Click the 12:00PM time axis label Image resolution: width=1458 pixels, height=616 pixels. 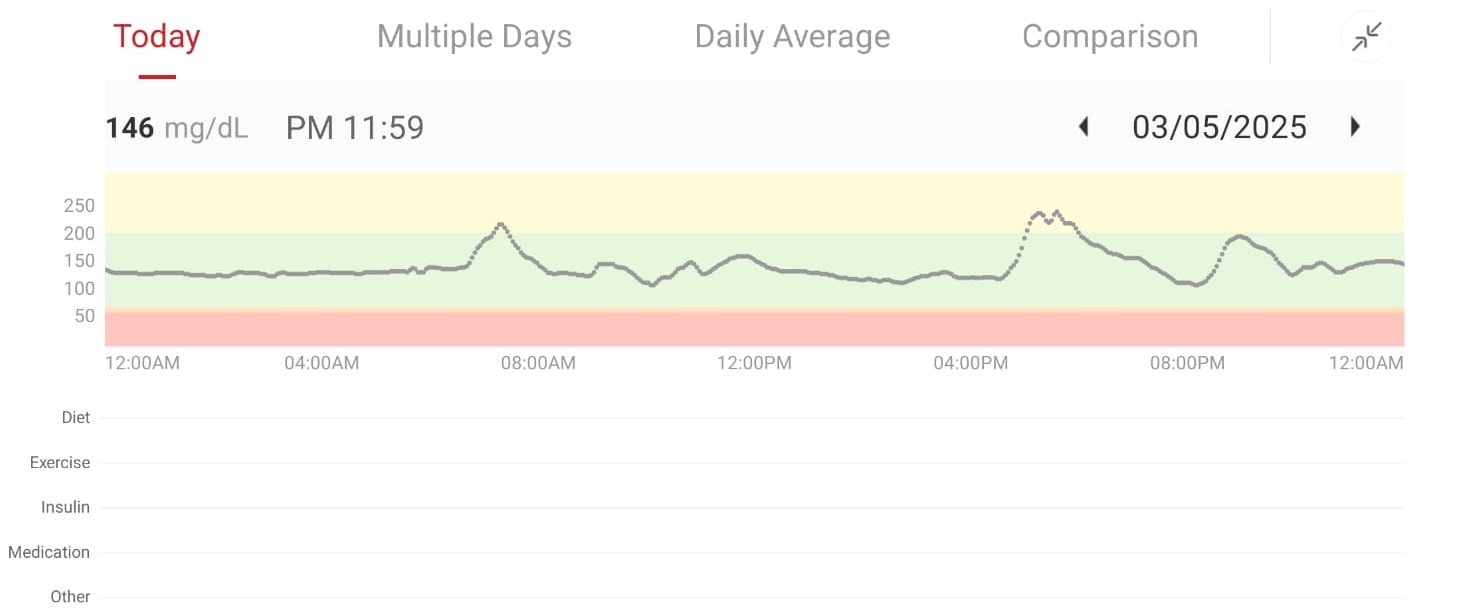pos(754,363)
